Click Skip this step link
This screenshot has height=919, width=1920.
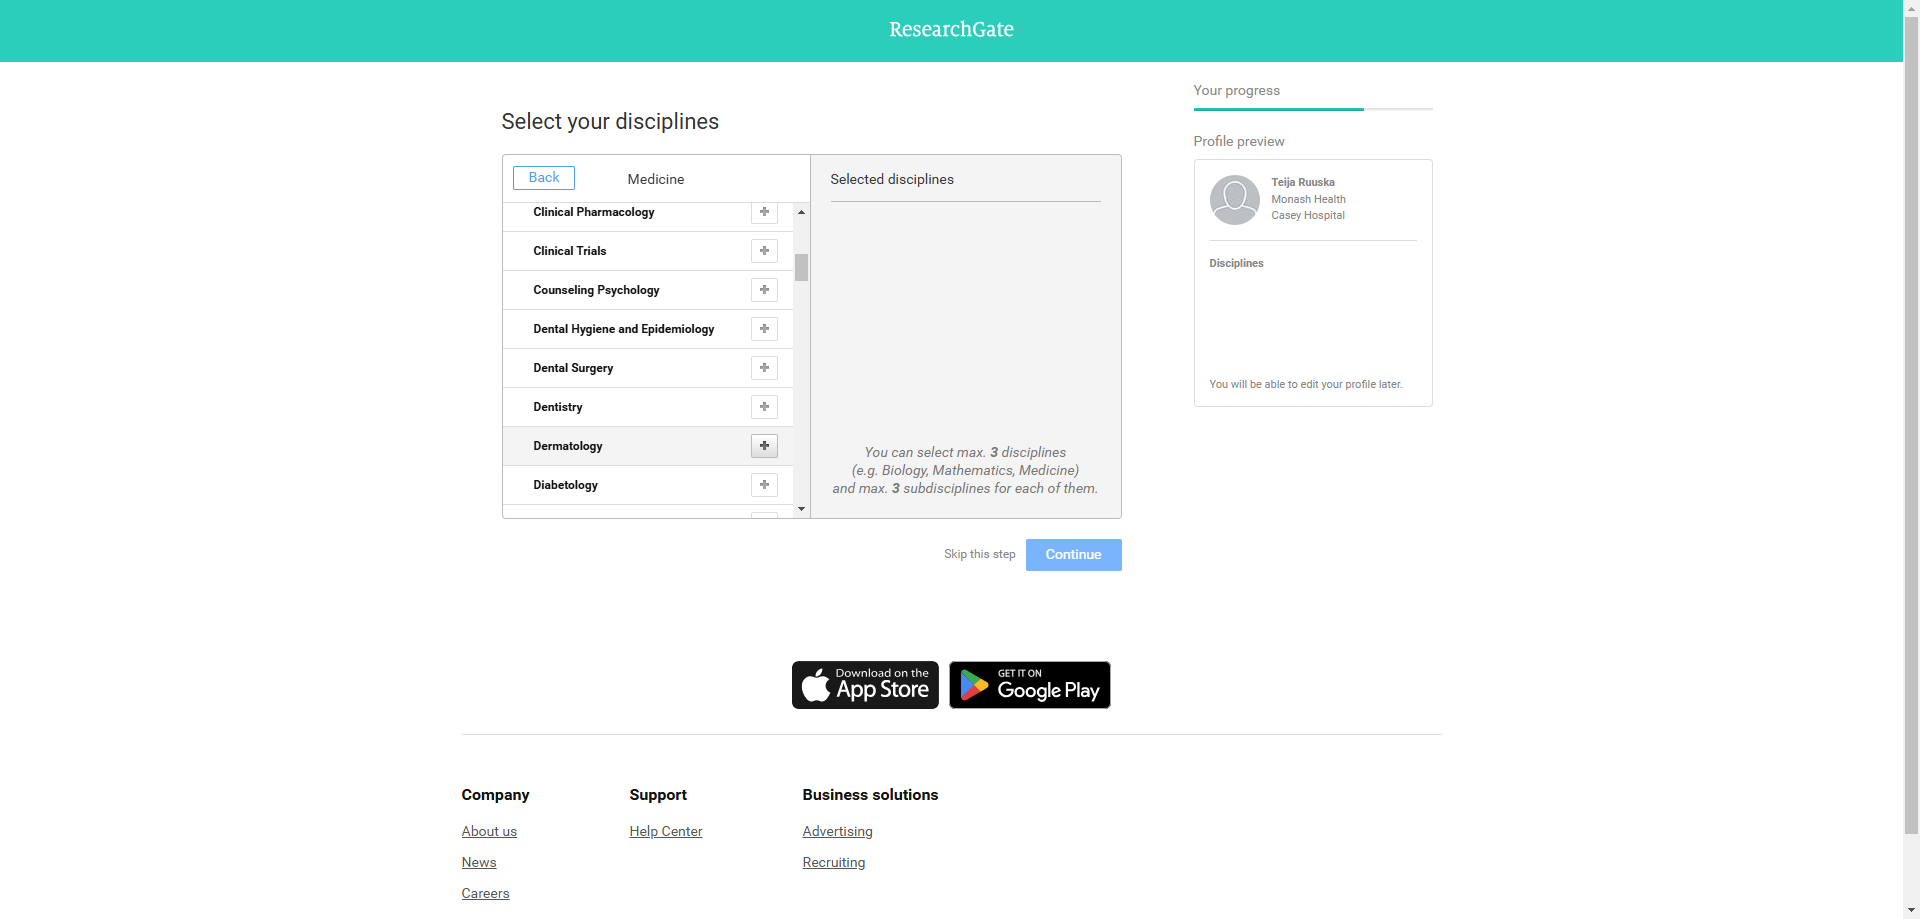point(979,554)
